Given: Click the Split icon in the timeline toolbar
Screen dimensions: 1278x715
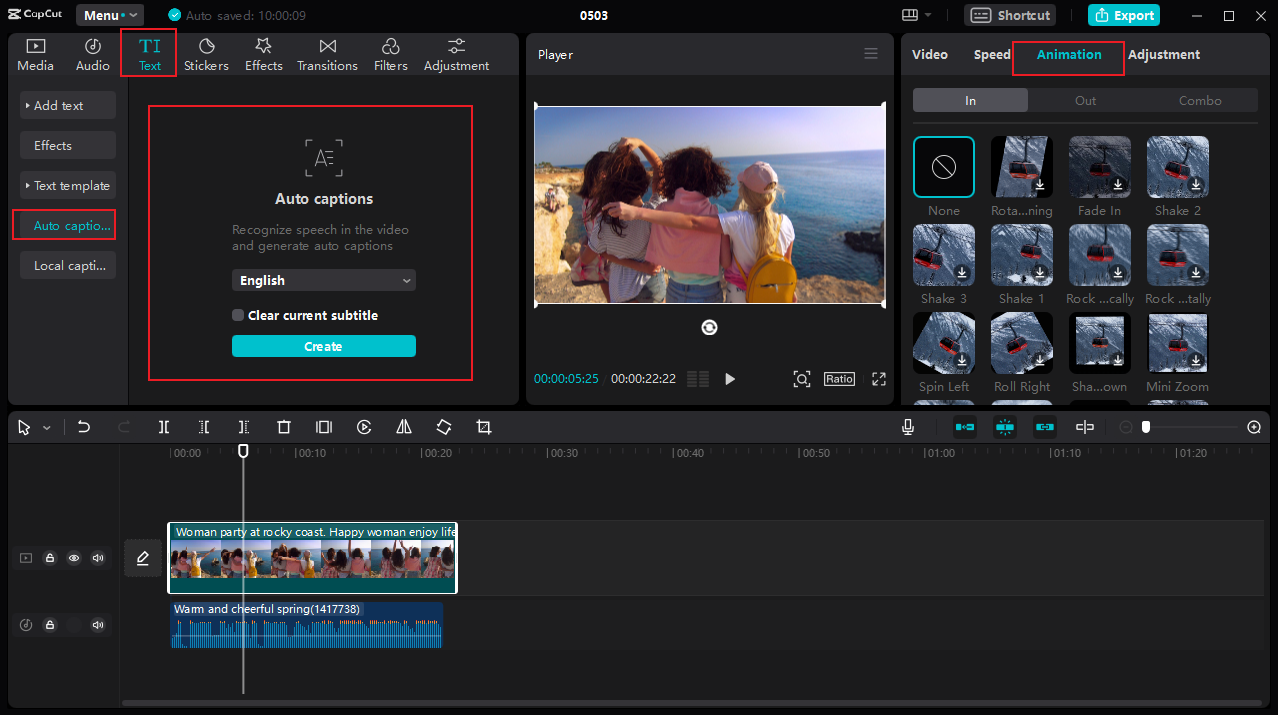Looking at the screenshot, I should pyautogui.click(x=164, y=427).
